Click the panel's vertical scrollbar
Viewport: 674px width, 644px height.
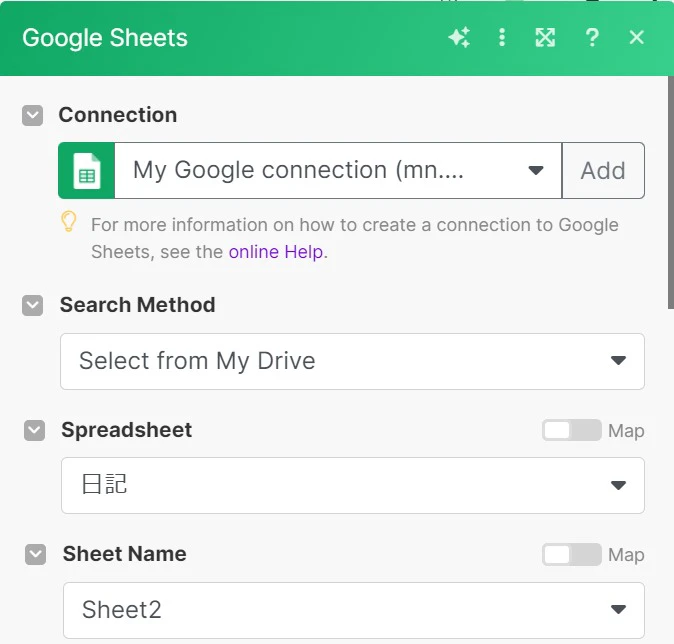click(x=671, y=192)
